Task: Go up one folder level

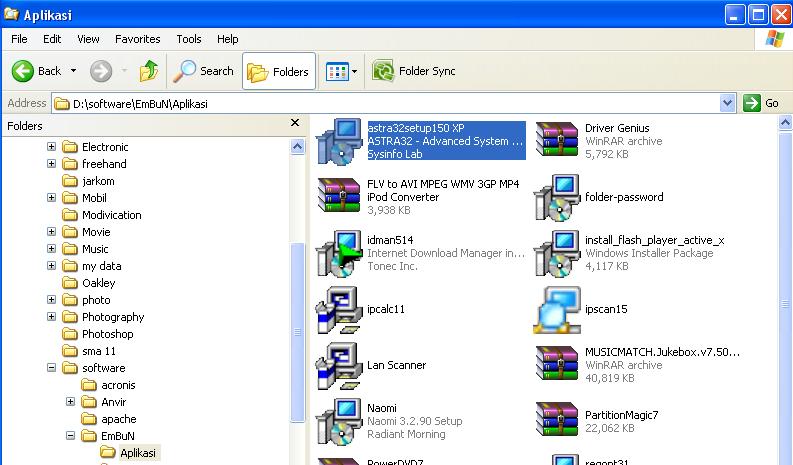Action: pyautogui.click(x=149, y=71)
